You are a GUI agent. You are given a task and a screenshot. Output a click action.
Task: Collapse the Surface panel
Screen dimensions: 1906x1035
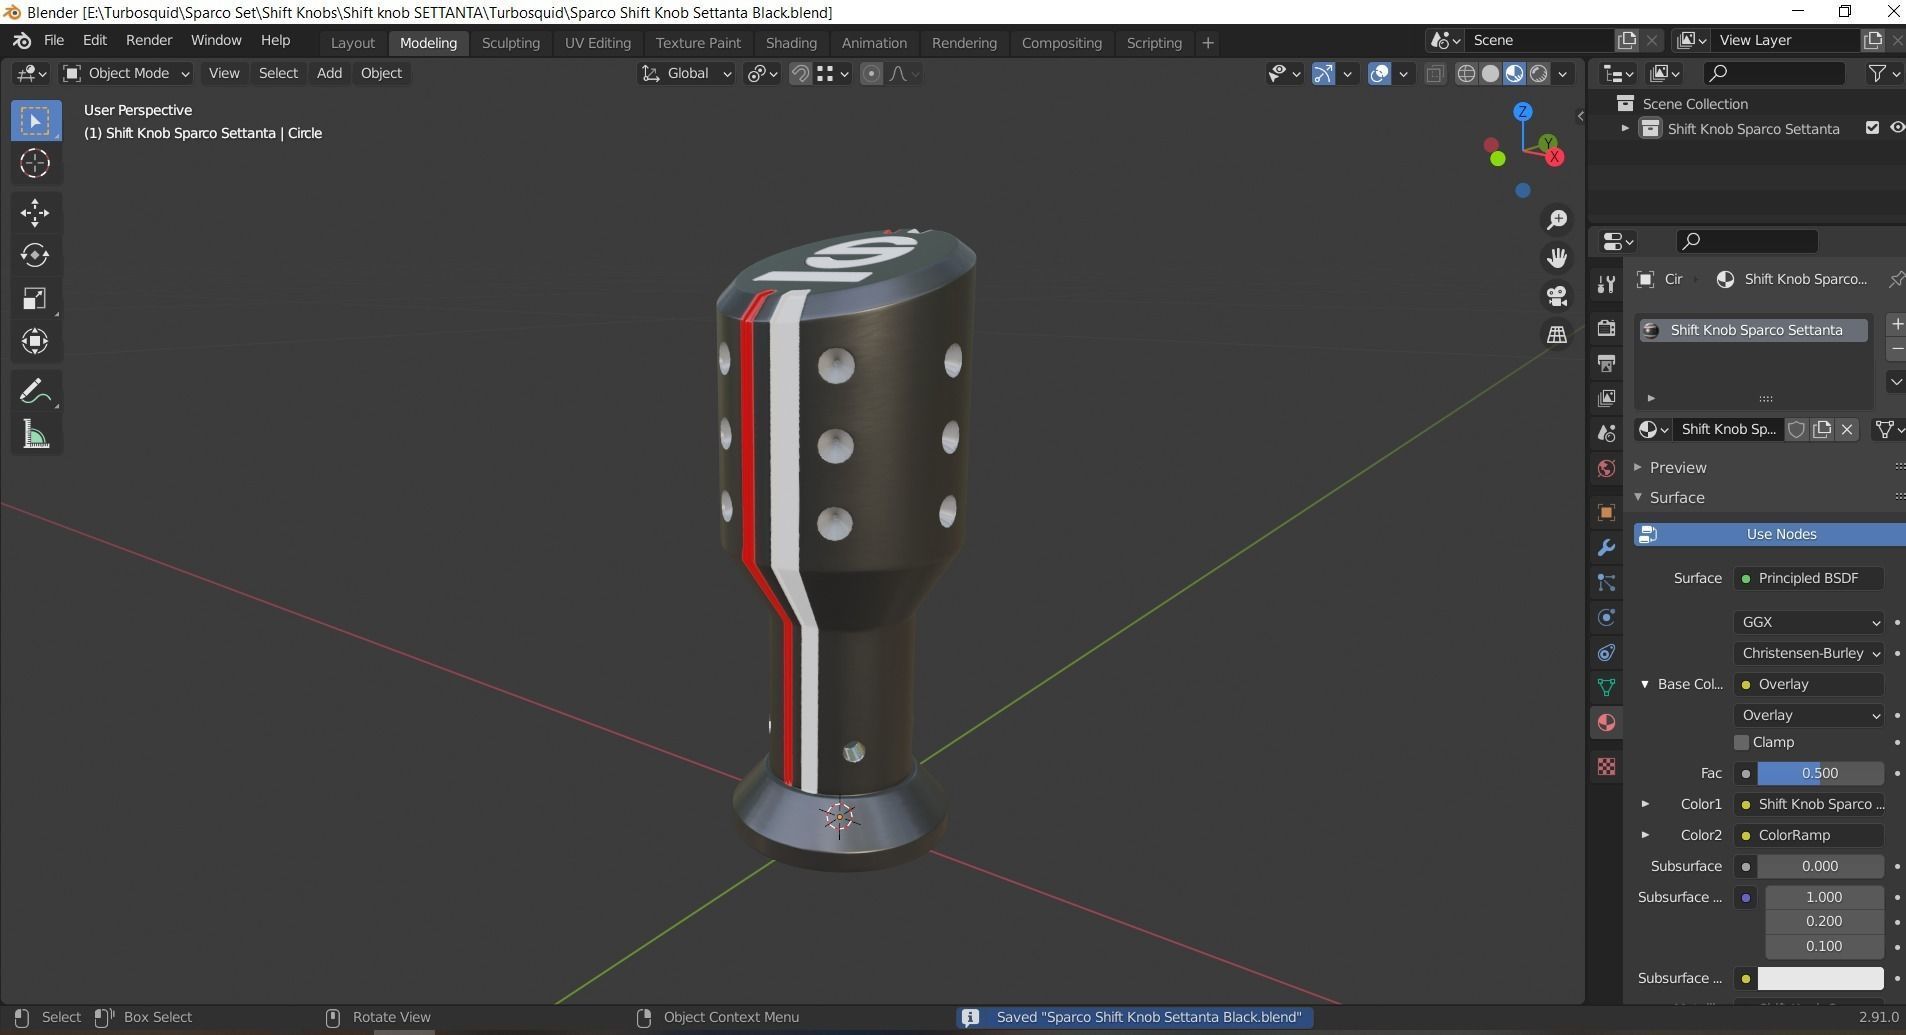(x=1677, y=497)
